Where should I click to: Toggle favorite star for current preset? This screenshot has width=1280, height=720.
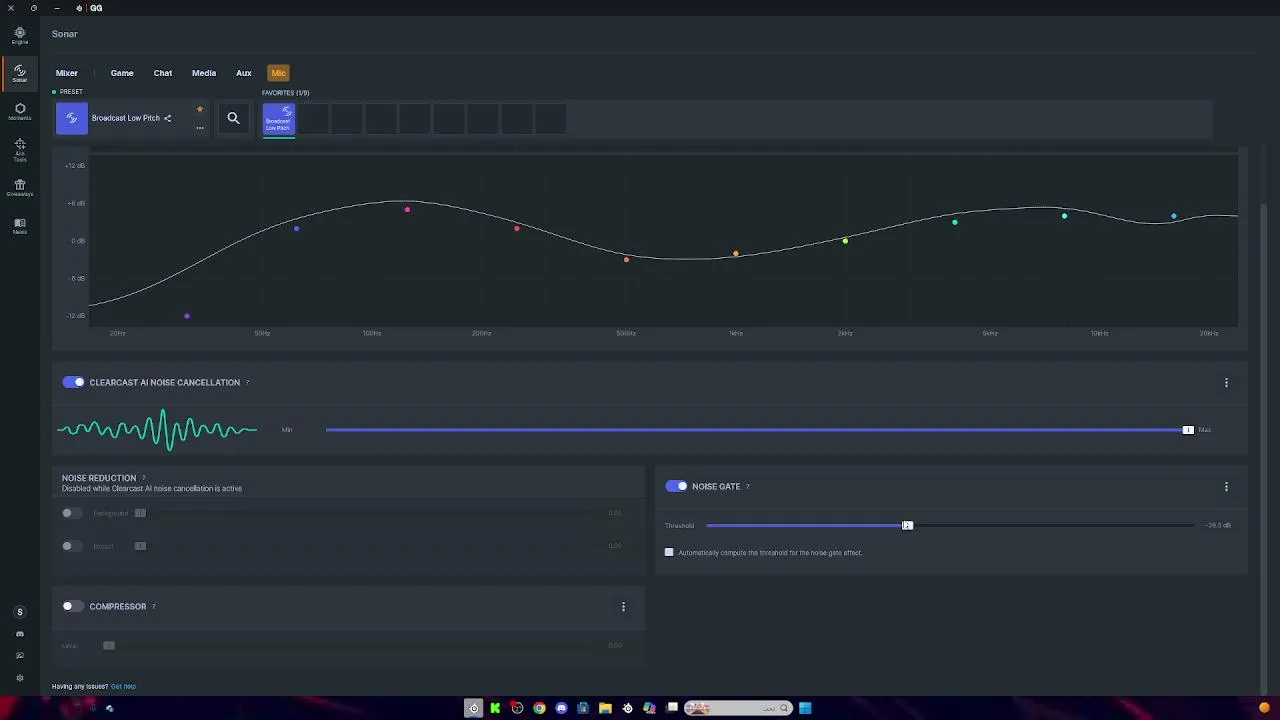(x=200, y=109)
